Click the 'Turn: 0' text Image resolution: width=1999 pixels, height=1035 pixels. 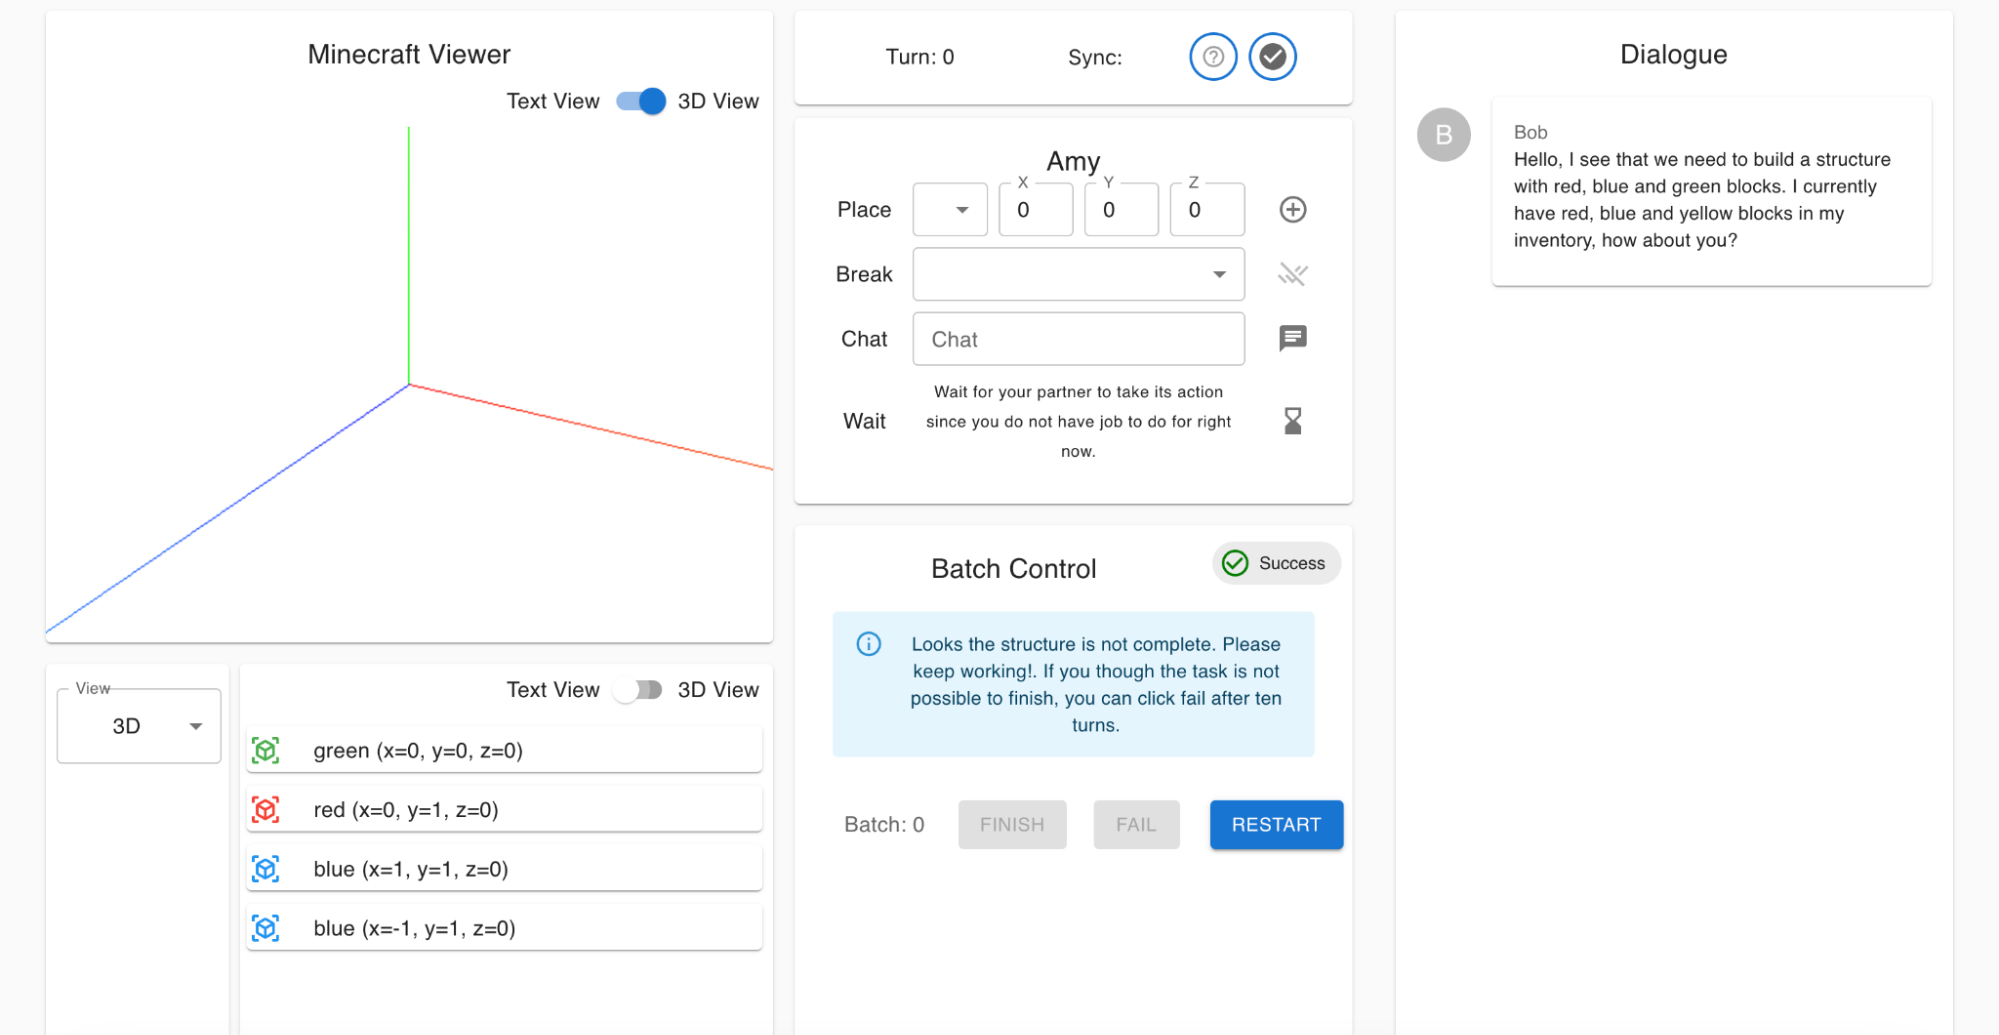click(x=920, y=57)
